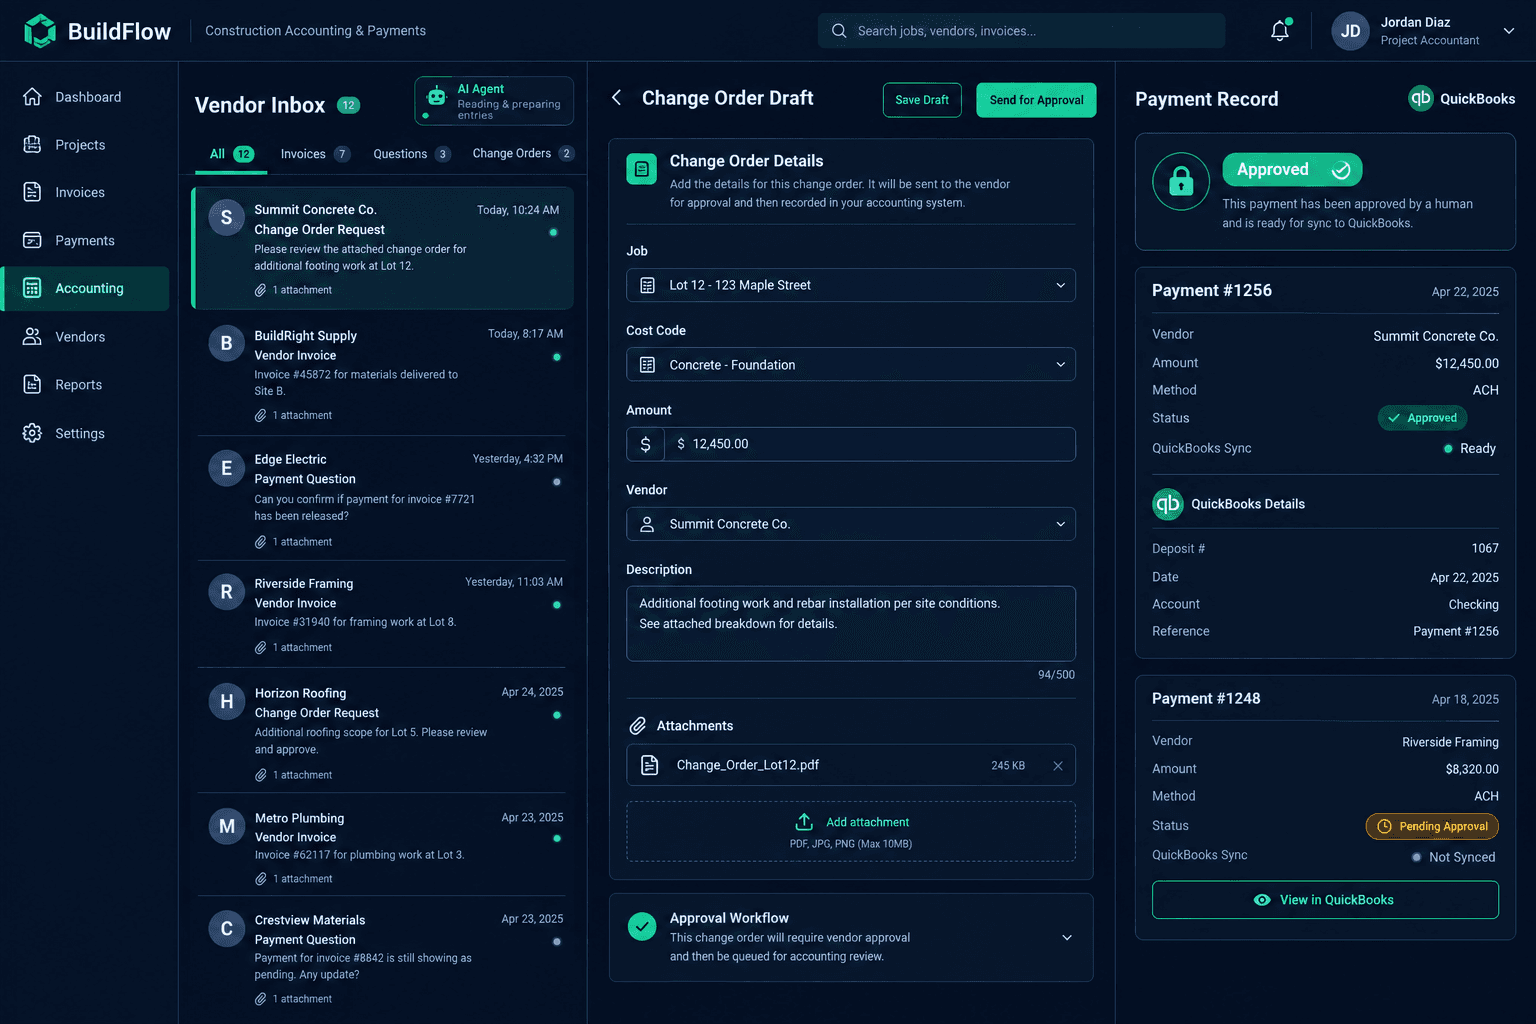This screenshot has width=1536, height=1024.
Task: Click the dollar sign currency icon
Action: pos(645,444)
